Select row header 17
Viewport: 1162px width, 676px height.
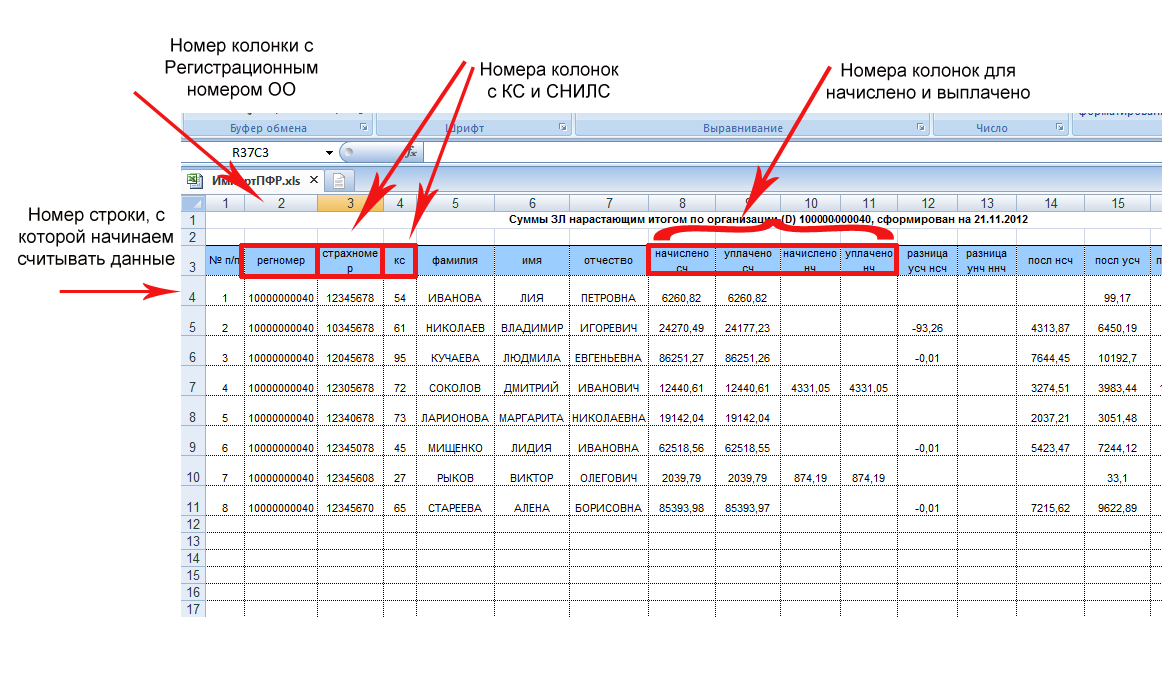(193, 609)
